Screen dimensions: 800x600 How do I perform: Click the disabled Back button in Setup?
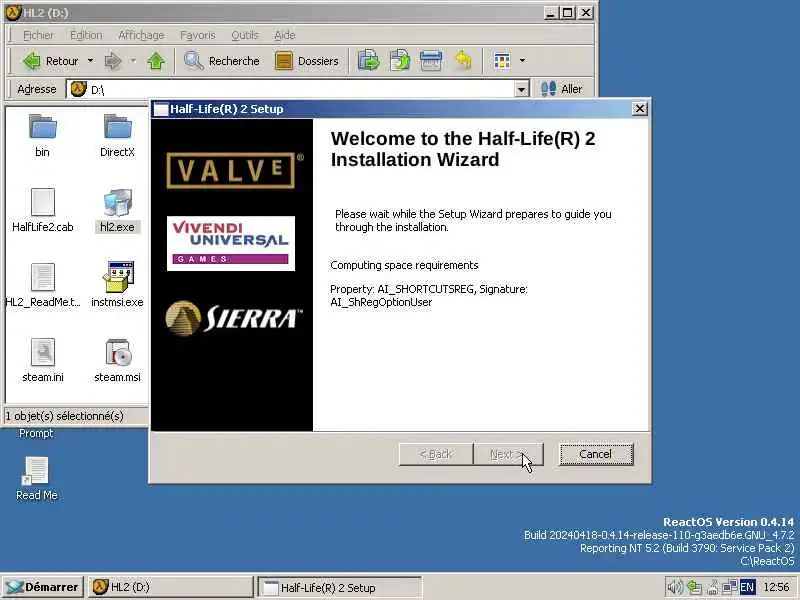(436, 454)
